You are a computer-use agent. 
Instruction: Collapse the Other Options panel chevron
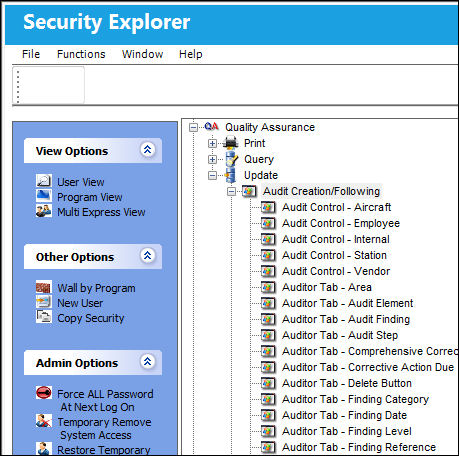pyautogui.click(x=148, y=256)
